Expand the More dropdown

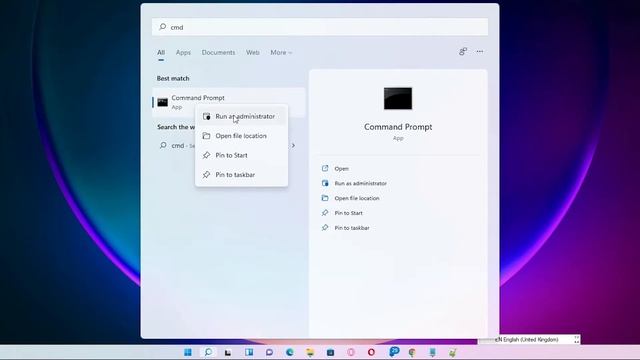click(x=281, y=53)
